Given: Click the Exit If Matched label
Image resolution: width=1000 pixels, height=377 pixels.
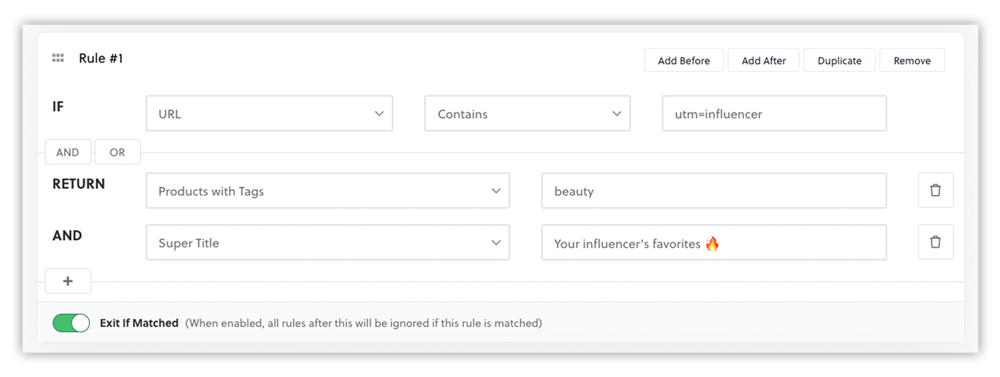Looking at the screenshot, I should pos(139,323).
